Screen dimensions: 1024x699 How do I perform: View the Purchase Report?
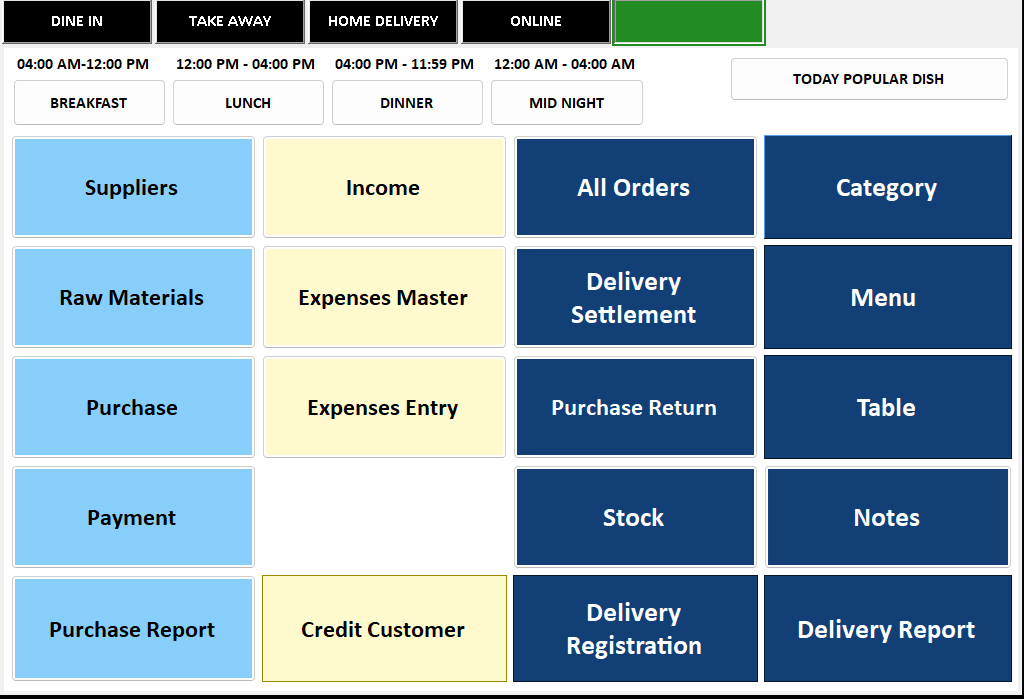click(133, 628)
